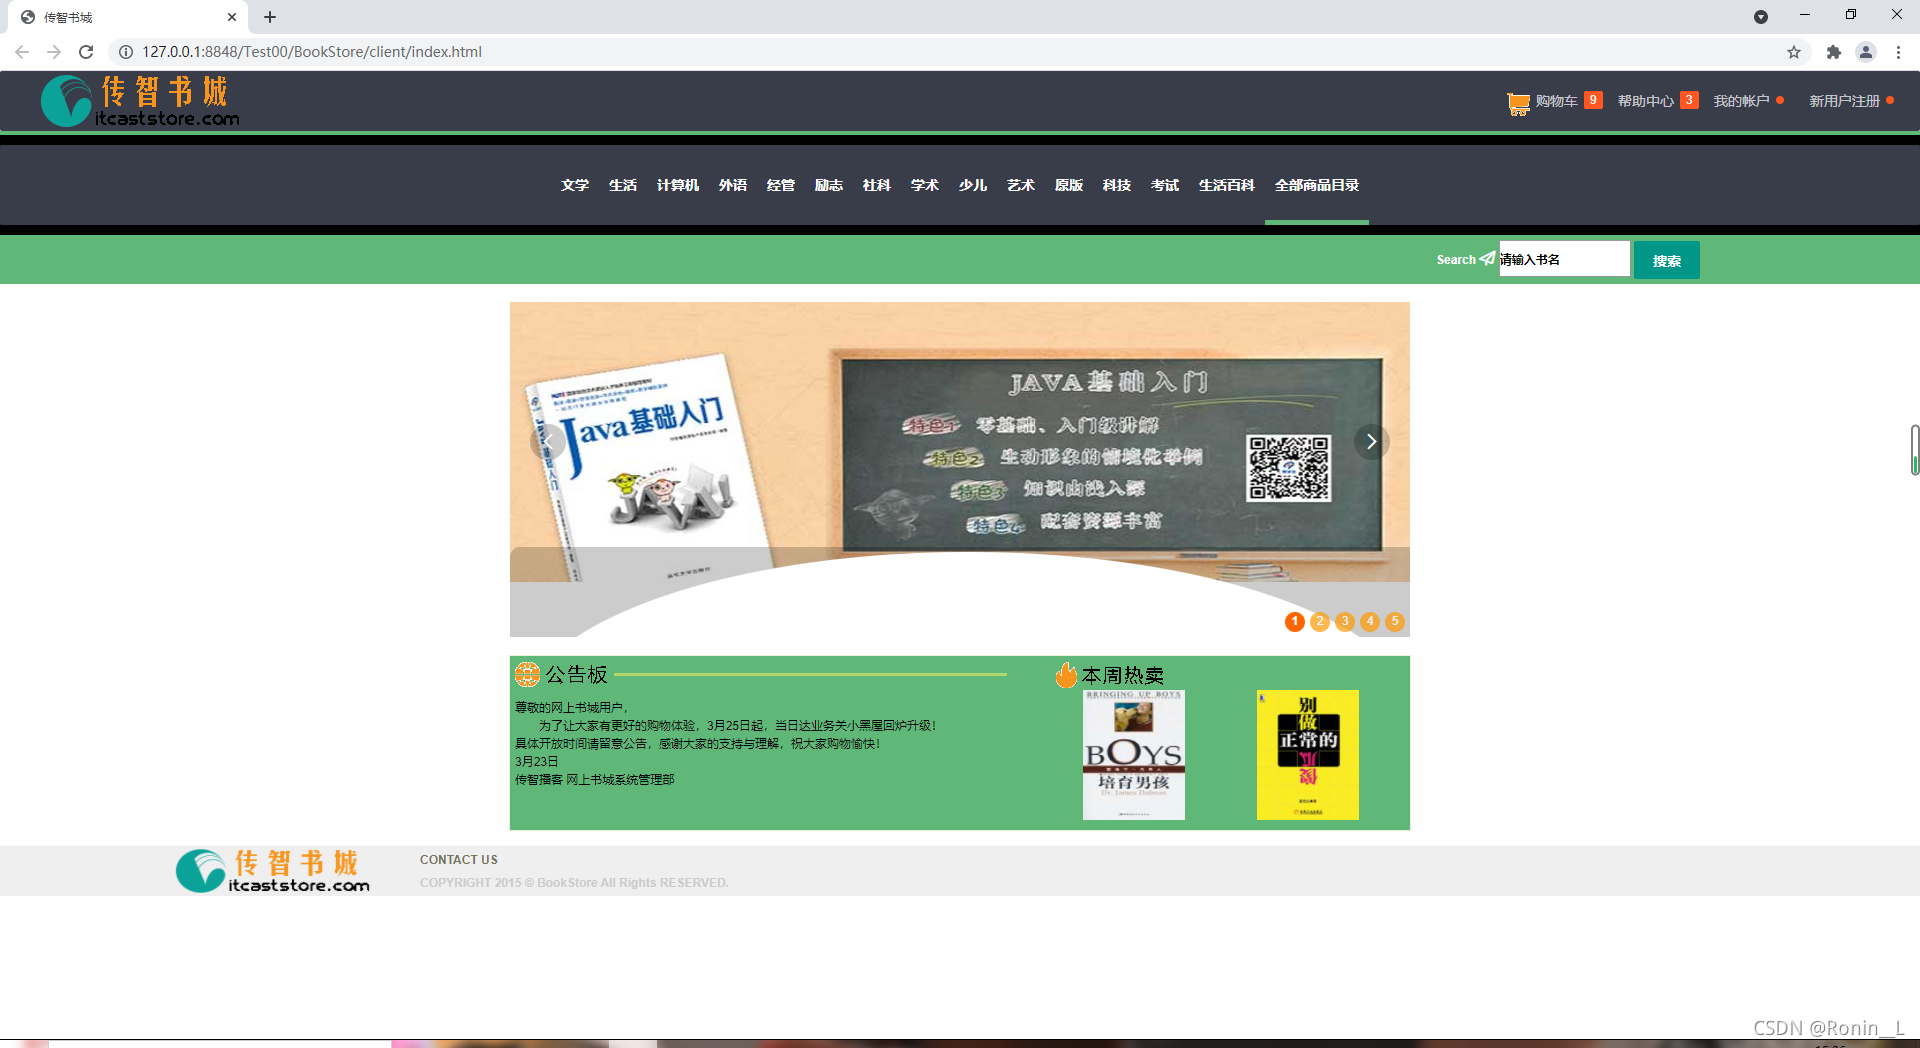Image resolution: width=1920 pixels, height=1048 pixels.
Task: Click the address bar URL
Action: coord(312,52)
